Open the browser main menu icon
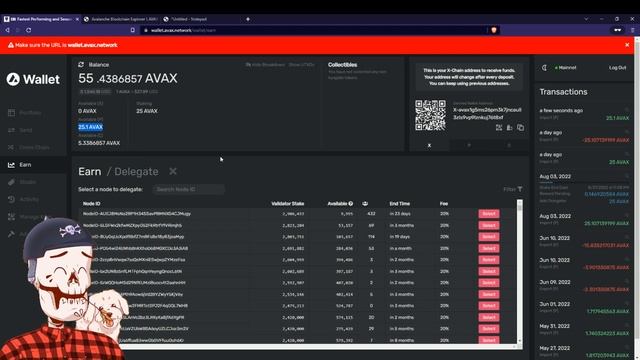The width and height of the screenshot is (640, 360). (x=633, y=30)
